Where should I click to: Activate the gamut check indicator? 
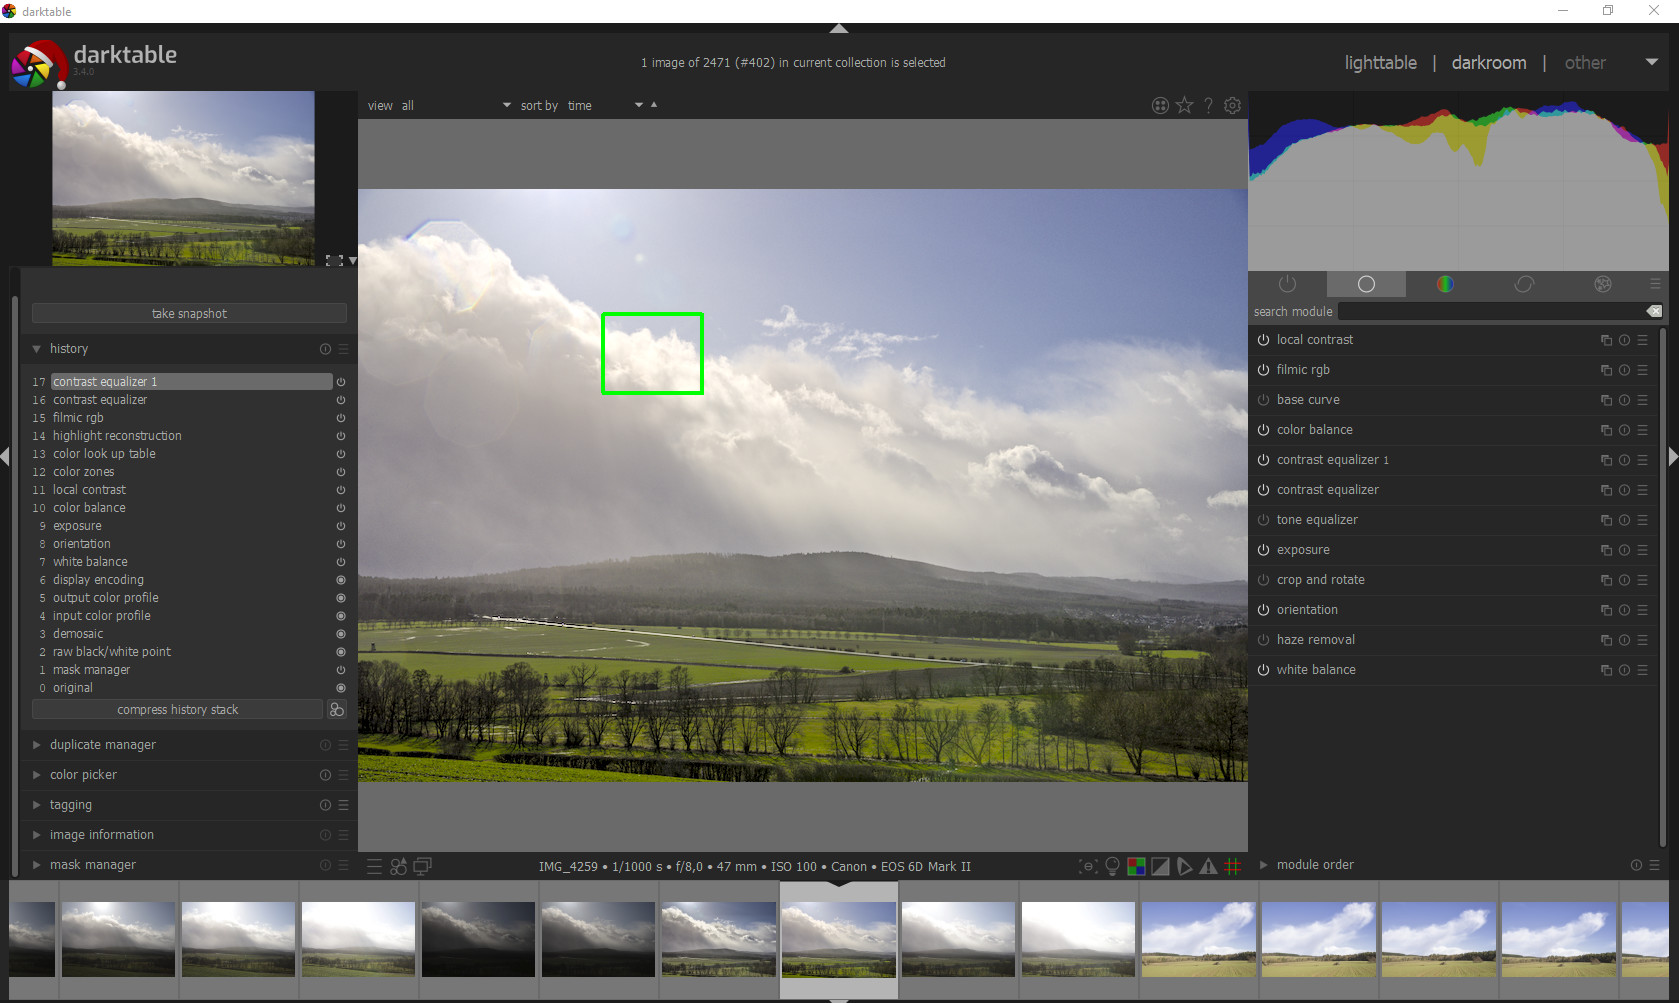tap(1208, 866)
